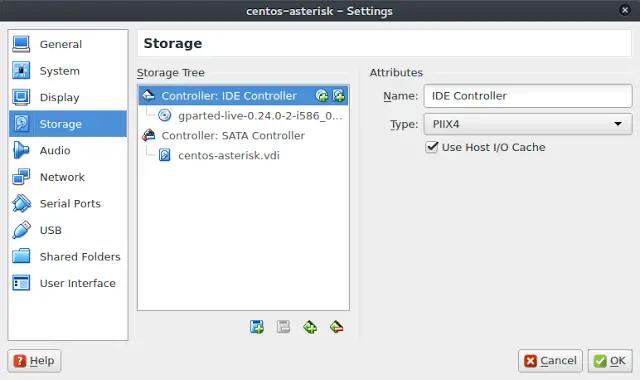Click the System chip icon
This screenshot has height=380, width=640.
pyautogui.click(x=21, y=71)
